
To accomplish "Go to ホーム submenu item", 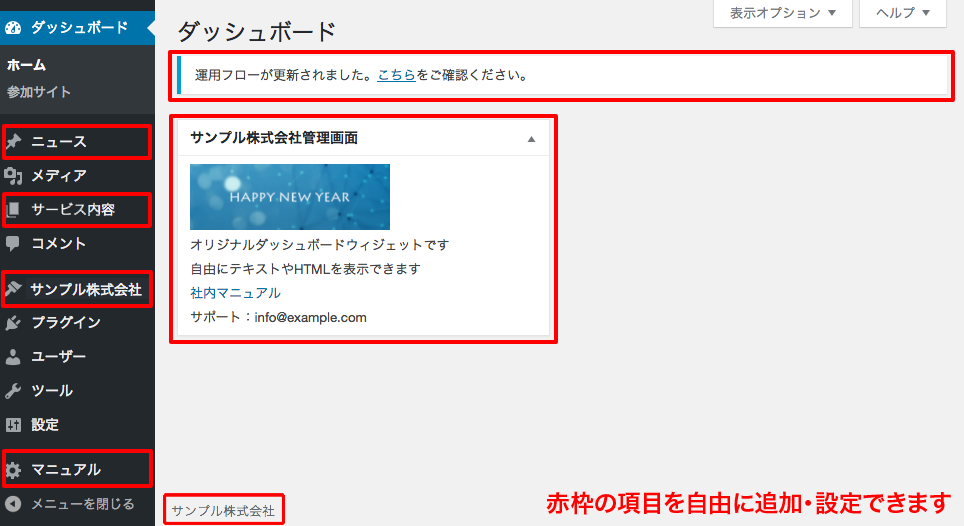I will [26, 65].
